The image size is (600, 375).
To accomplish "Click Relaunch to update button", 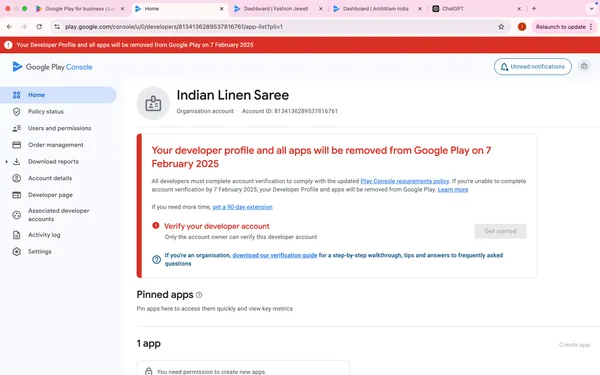I will [x=561, y=27].
